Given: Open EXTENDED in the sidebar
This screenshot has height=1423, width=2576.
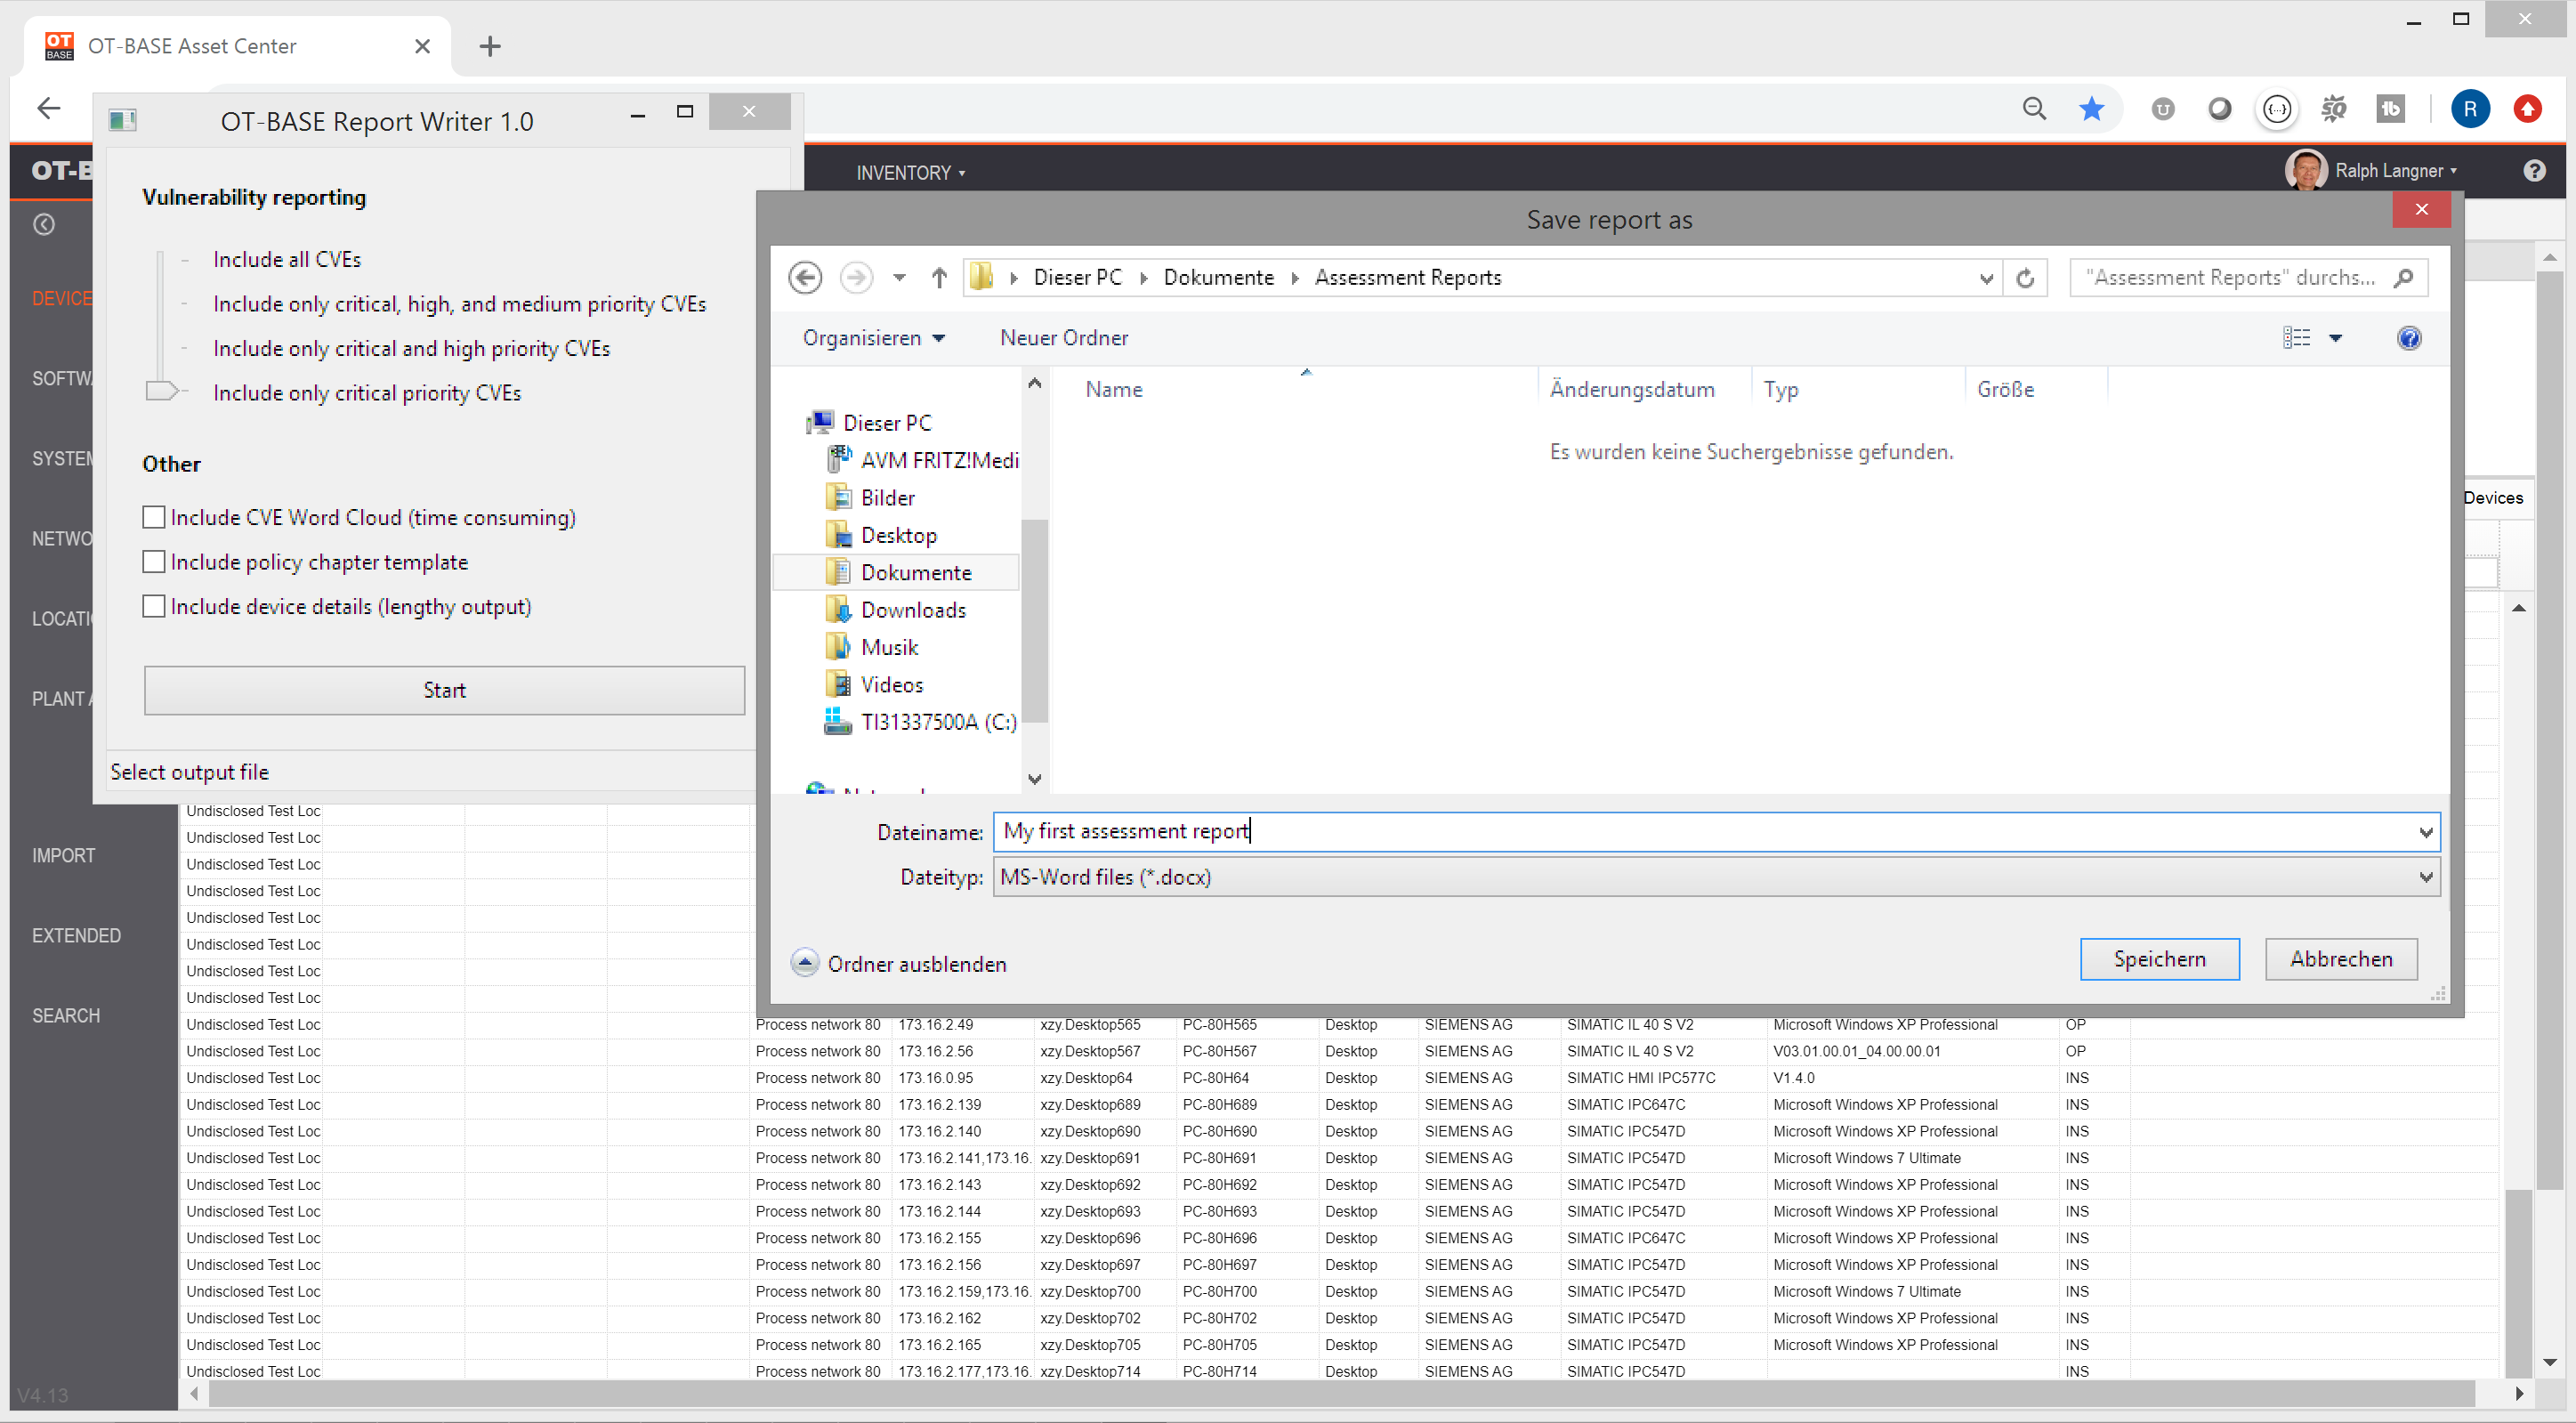Looking at the screenshot, I should tap(76, 935).
